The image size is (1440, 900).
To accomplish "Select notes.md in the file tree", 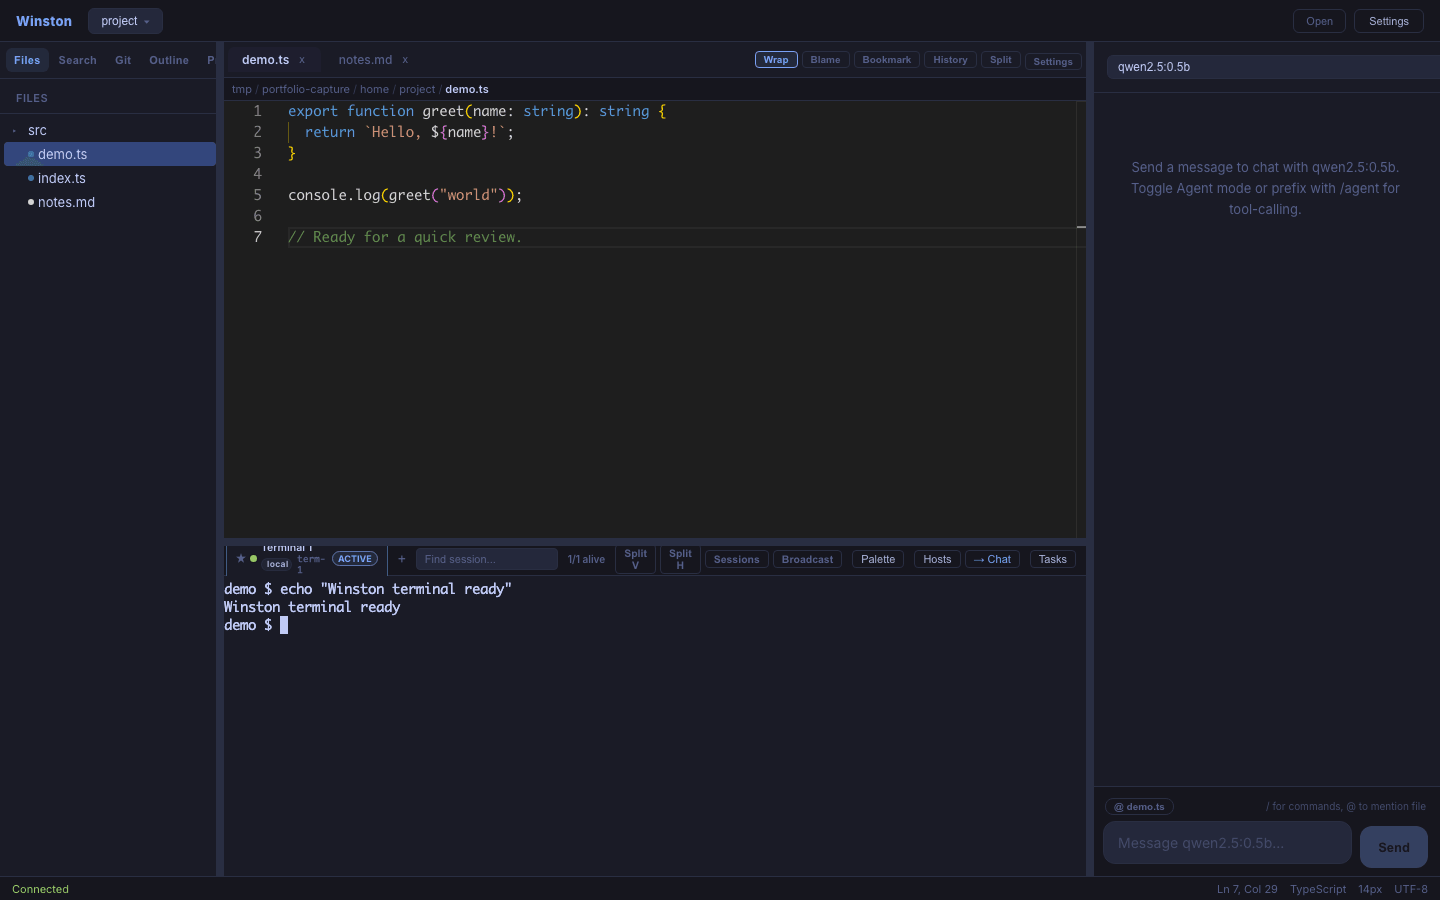I will (110, 202).
